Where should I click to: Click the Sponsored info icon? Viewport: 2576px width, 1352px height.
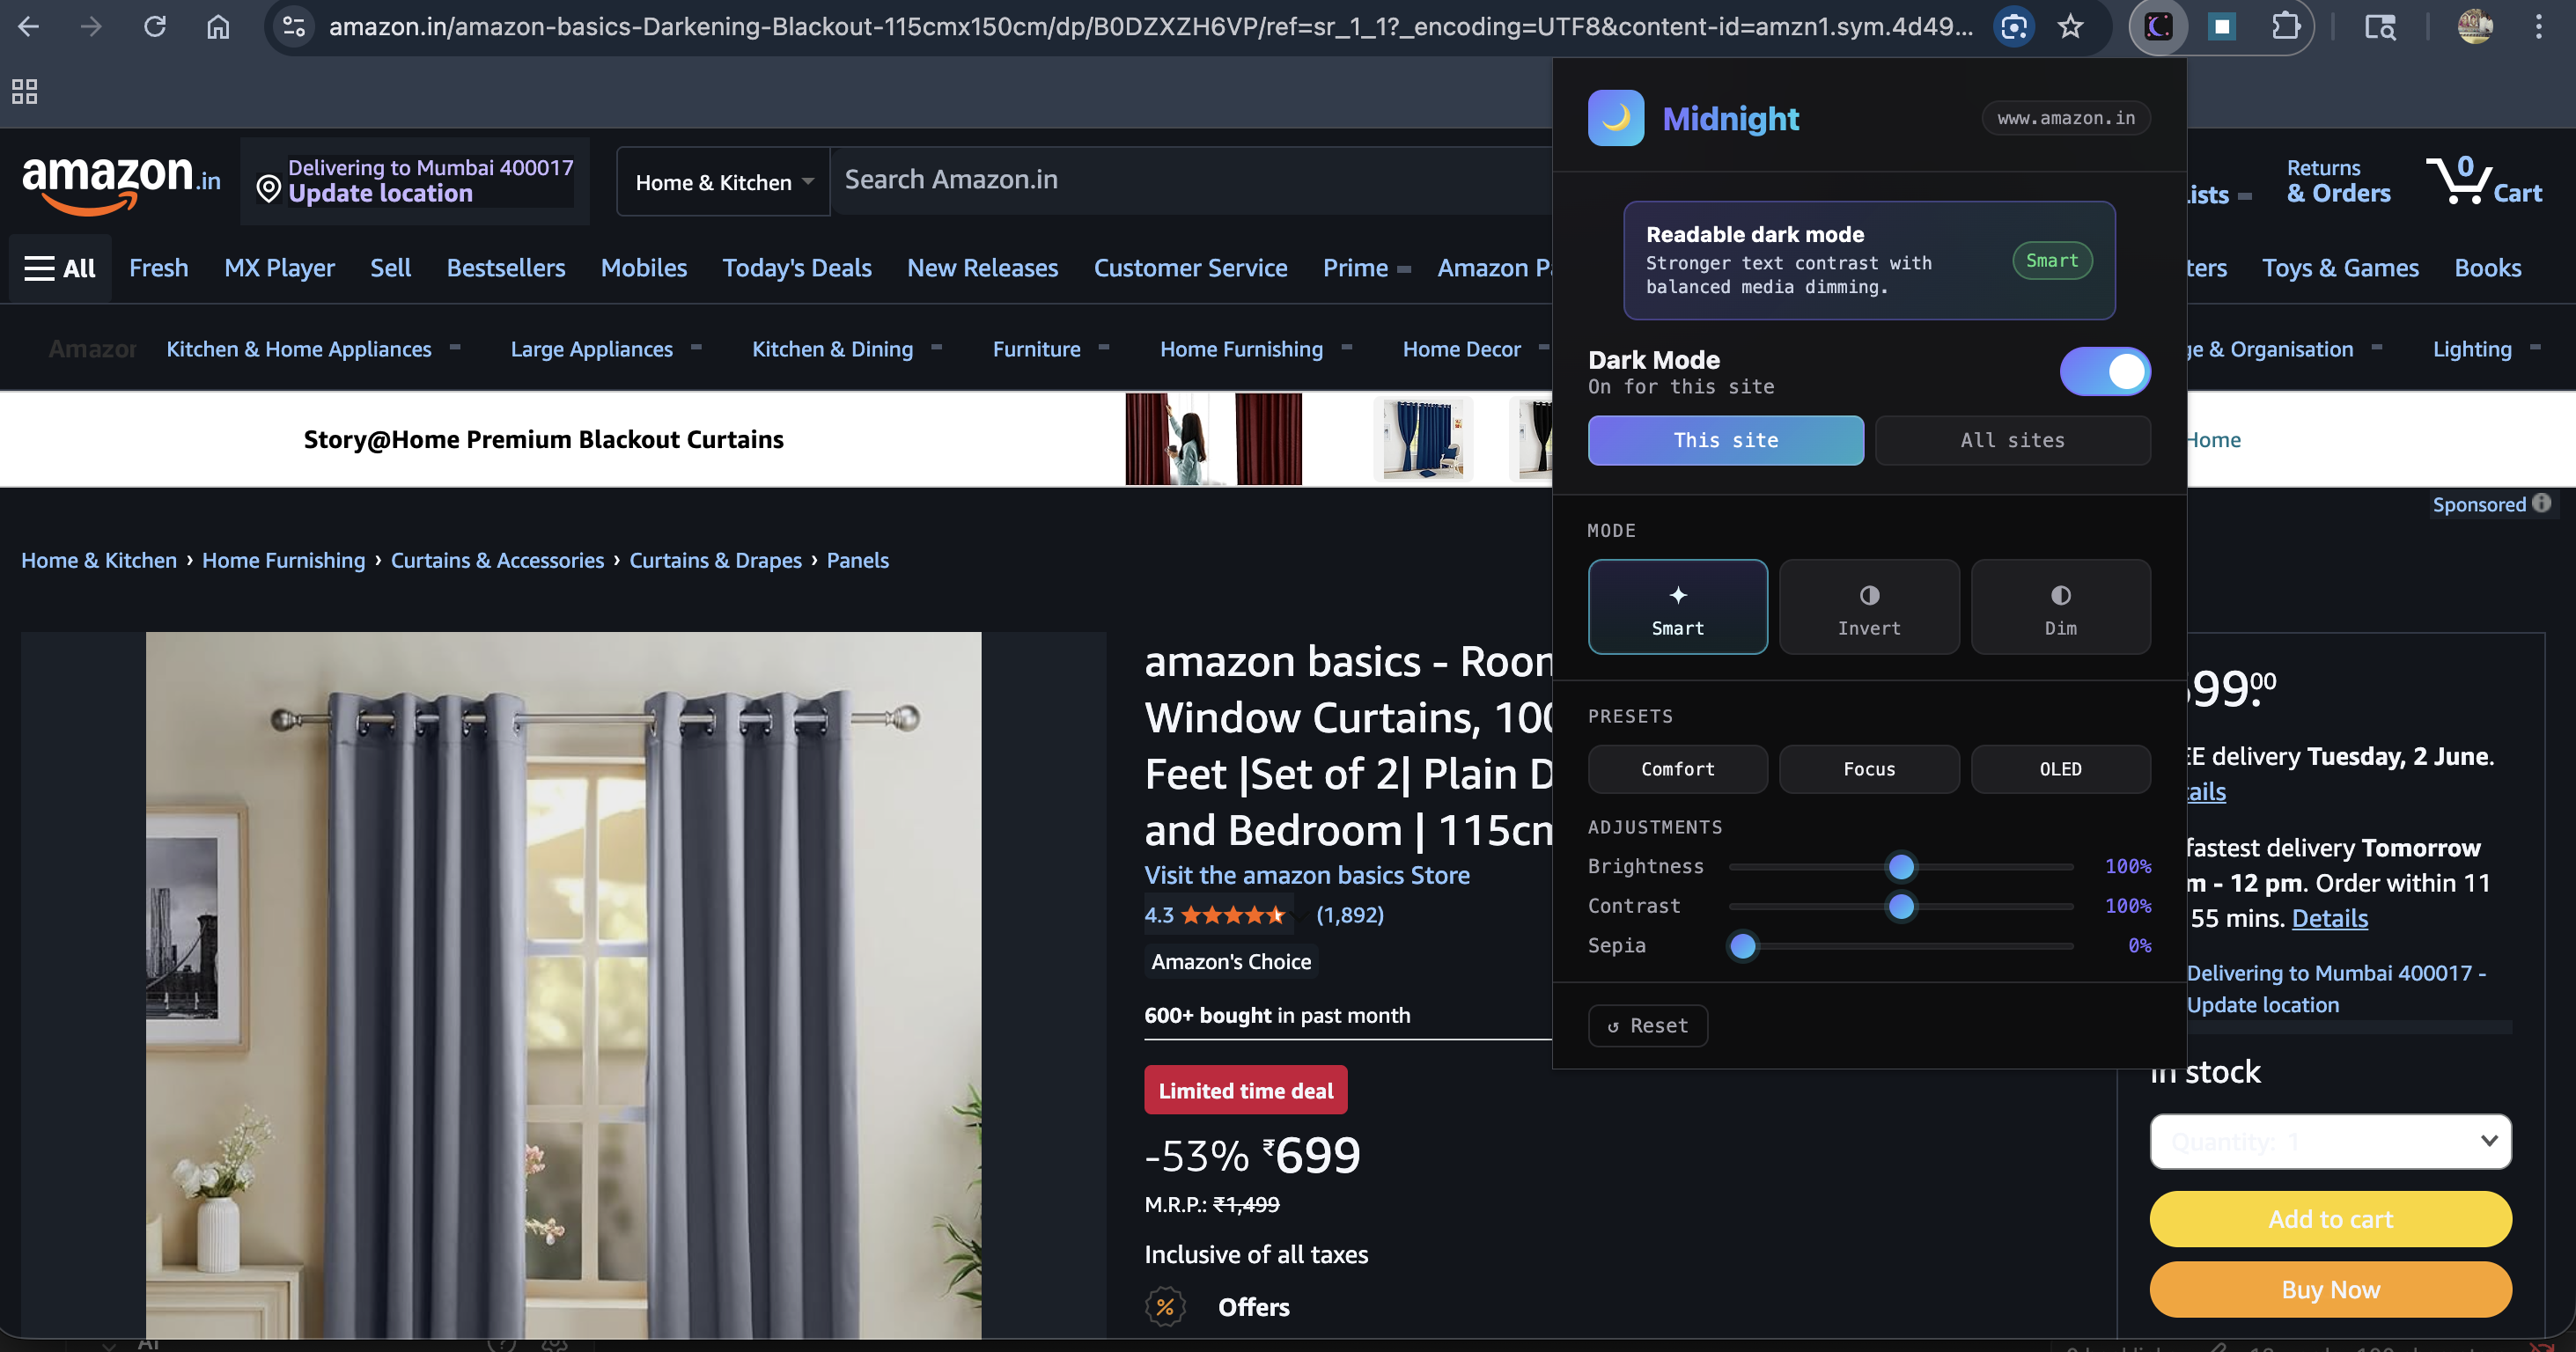[x=2541, y=503]
